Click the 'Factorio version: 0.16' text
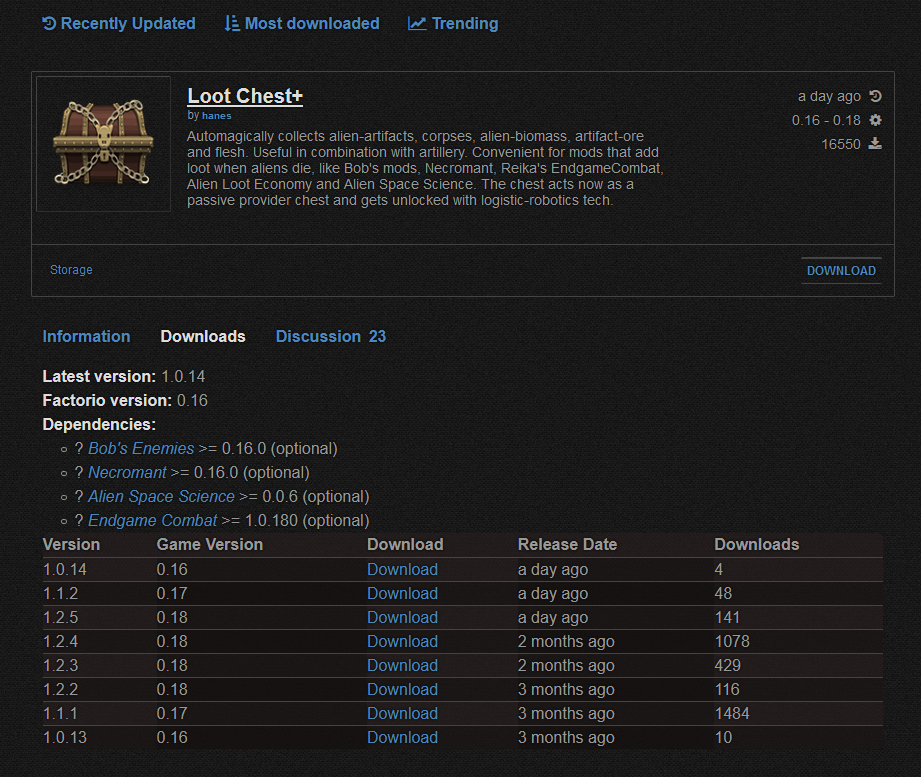 [125, 401]
